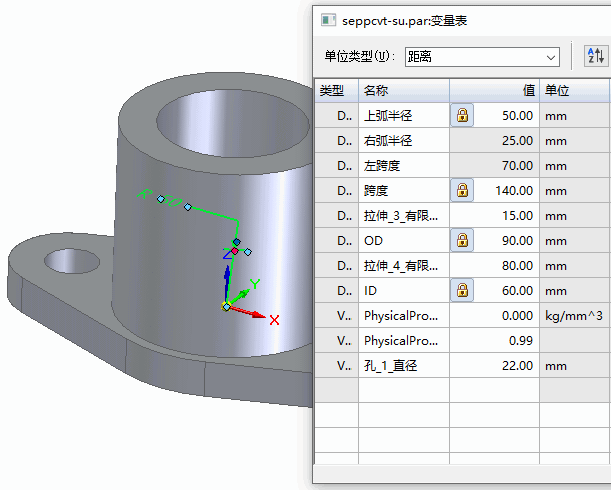This screenshot has height=490, width=611.
Task: Toggle the lock icon on the OD row
Action: point(462,240)
